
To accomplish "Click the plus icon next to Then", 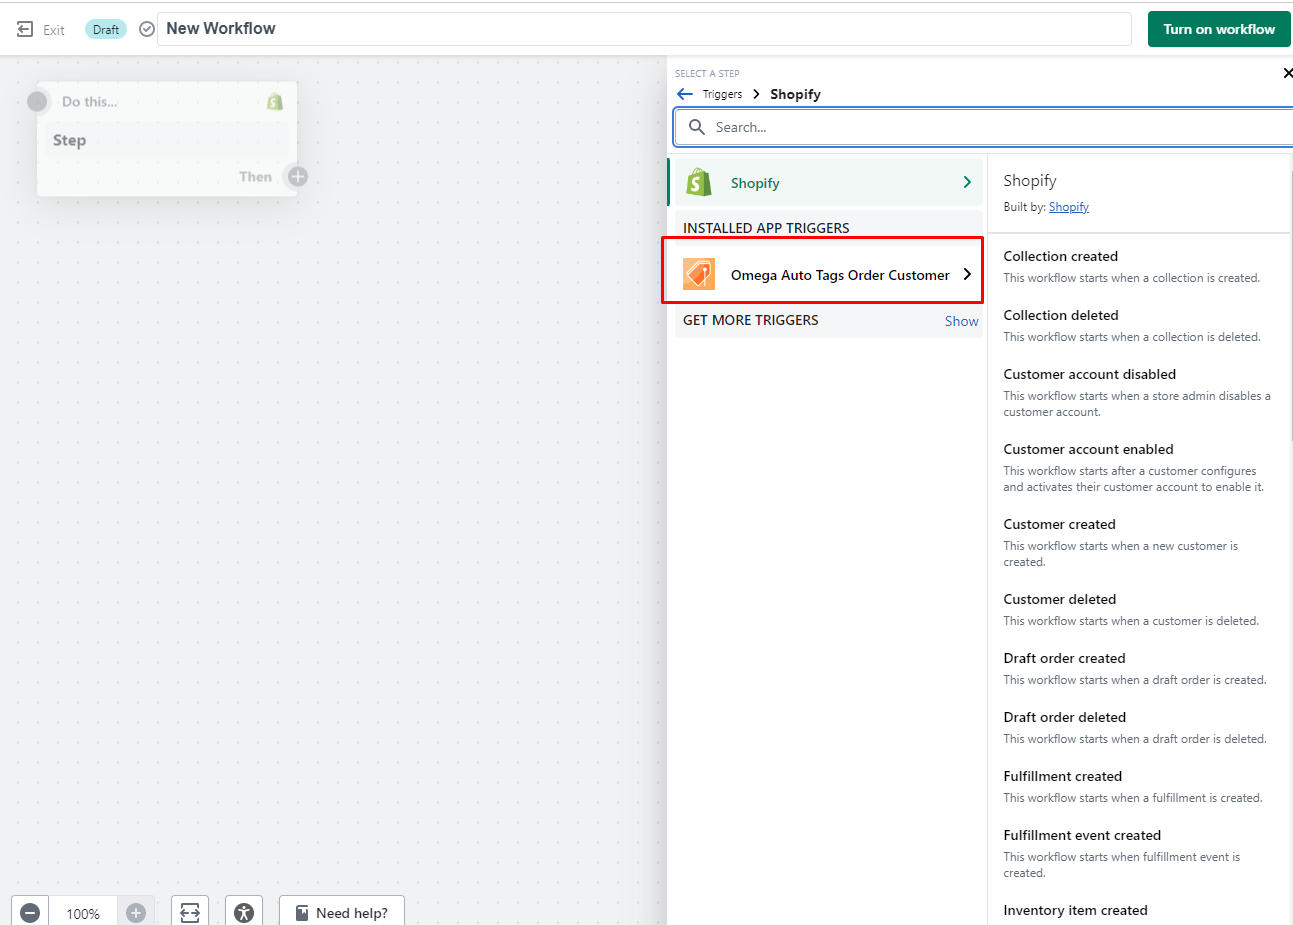I will tap(297, 177).
